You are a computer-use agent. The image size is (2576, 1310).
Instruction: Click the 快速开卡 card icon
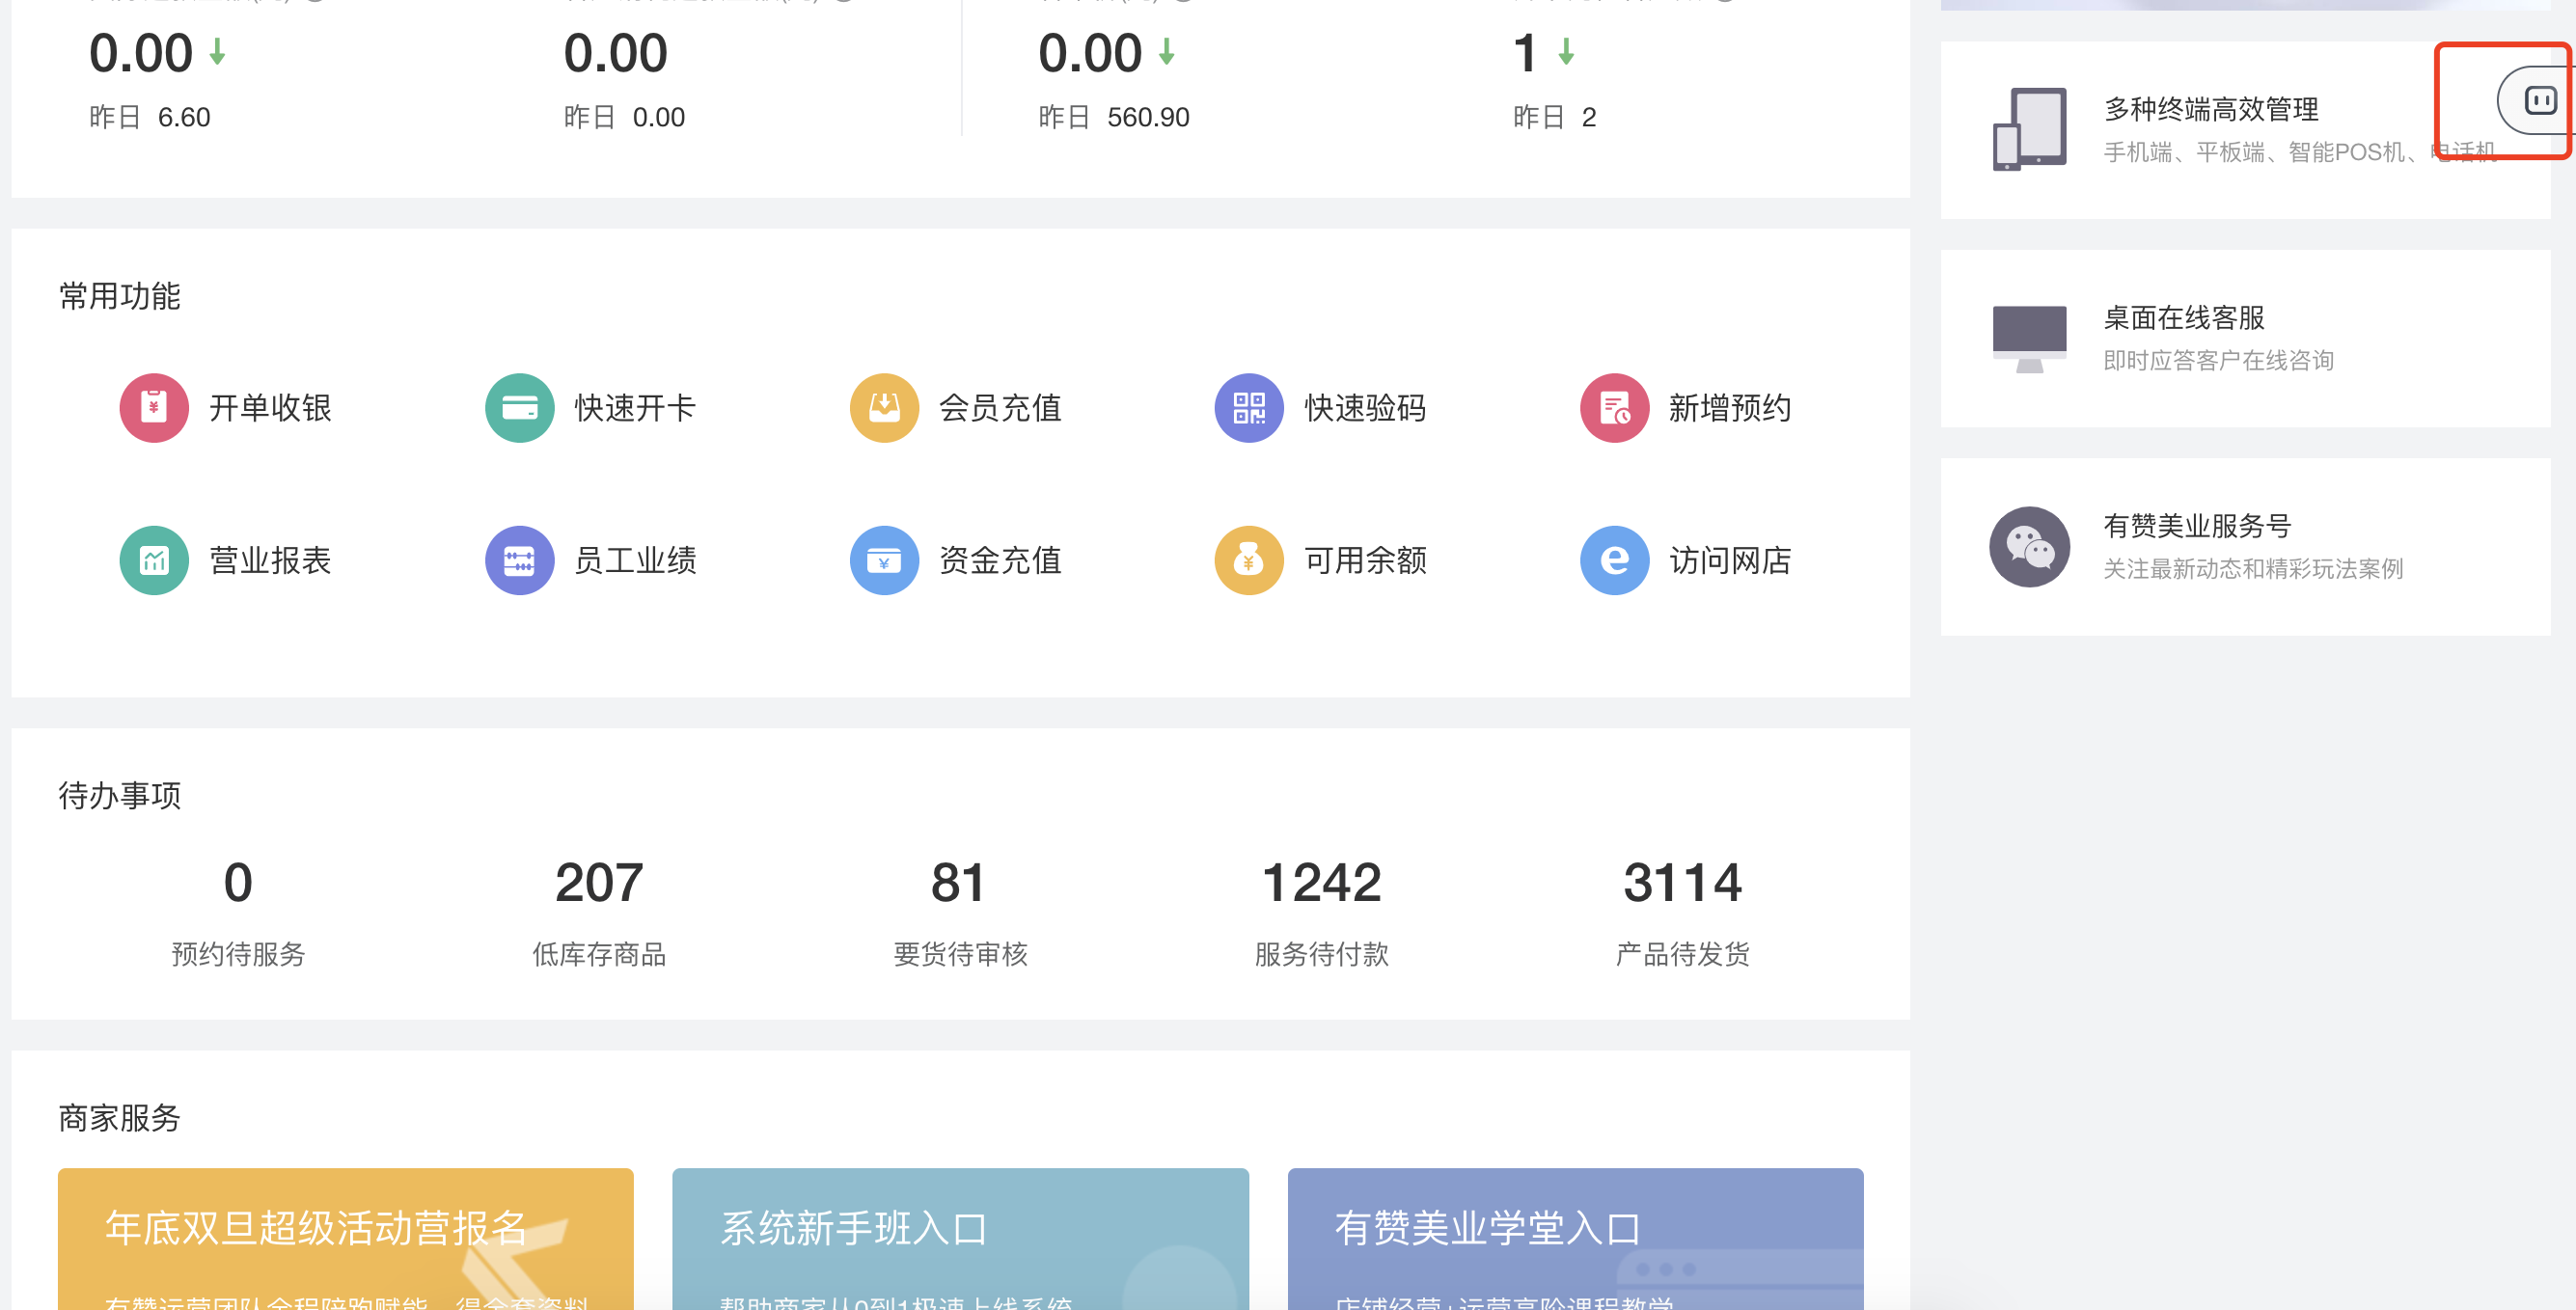(519, 408)
